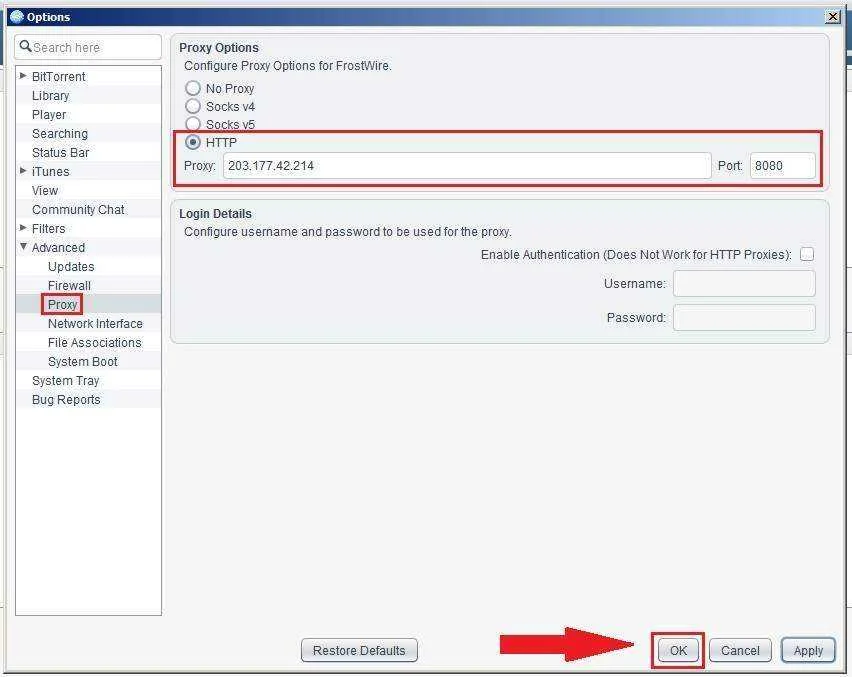Select the Socks v4 radio button
This screenshot has height=677, width=852.
pos(193,106)
